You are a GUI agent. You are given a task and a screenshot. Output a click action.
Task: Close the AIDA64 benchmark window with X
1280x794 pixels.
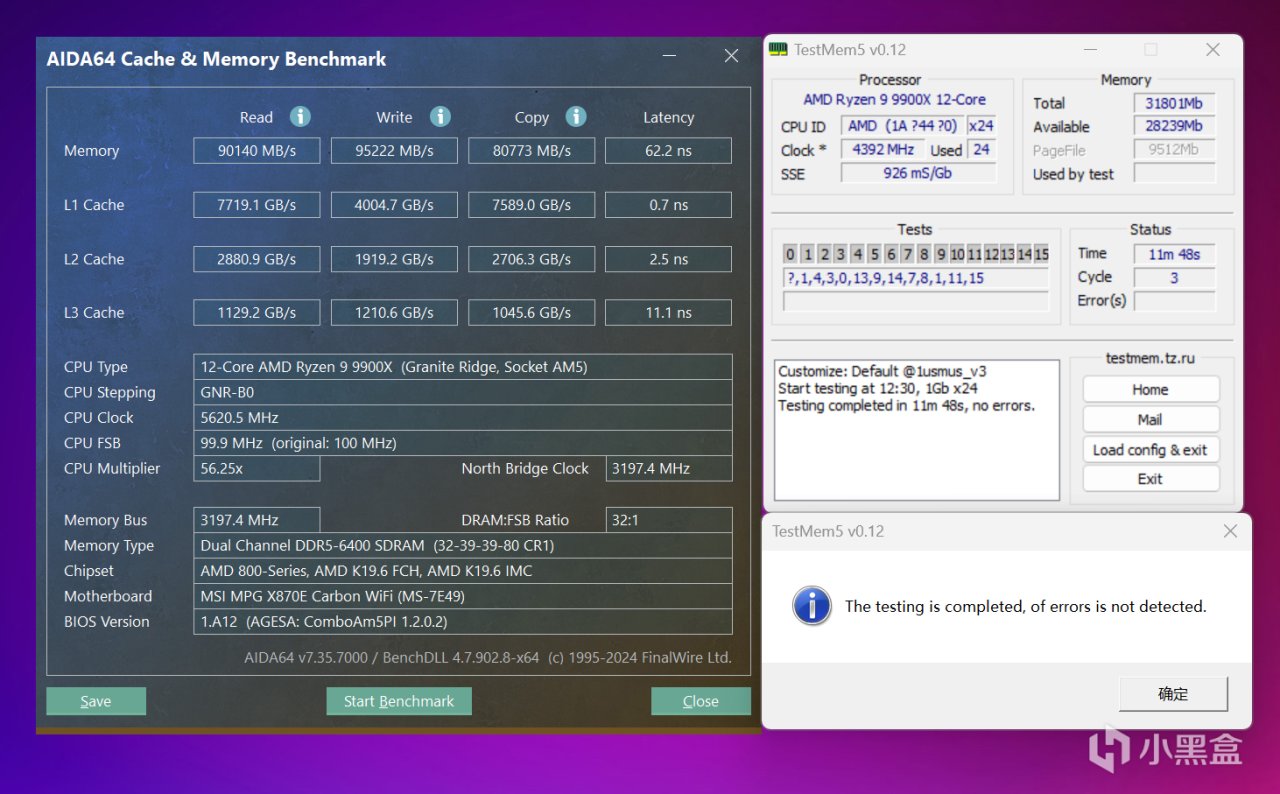[731, 56]
